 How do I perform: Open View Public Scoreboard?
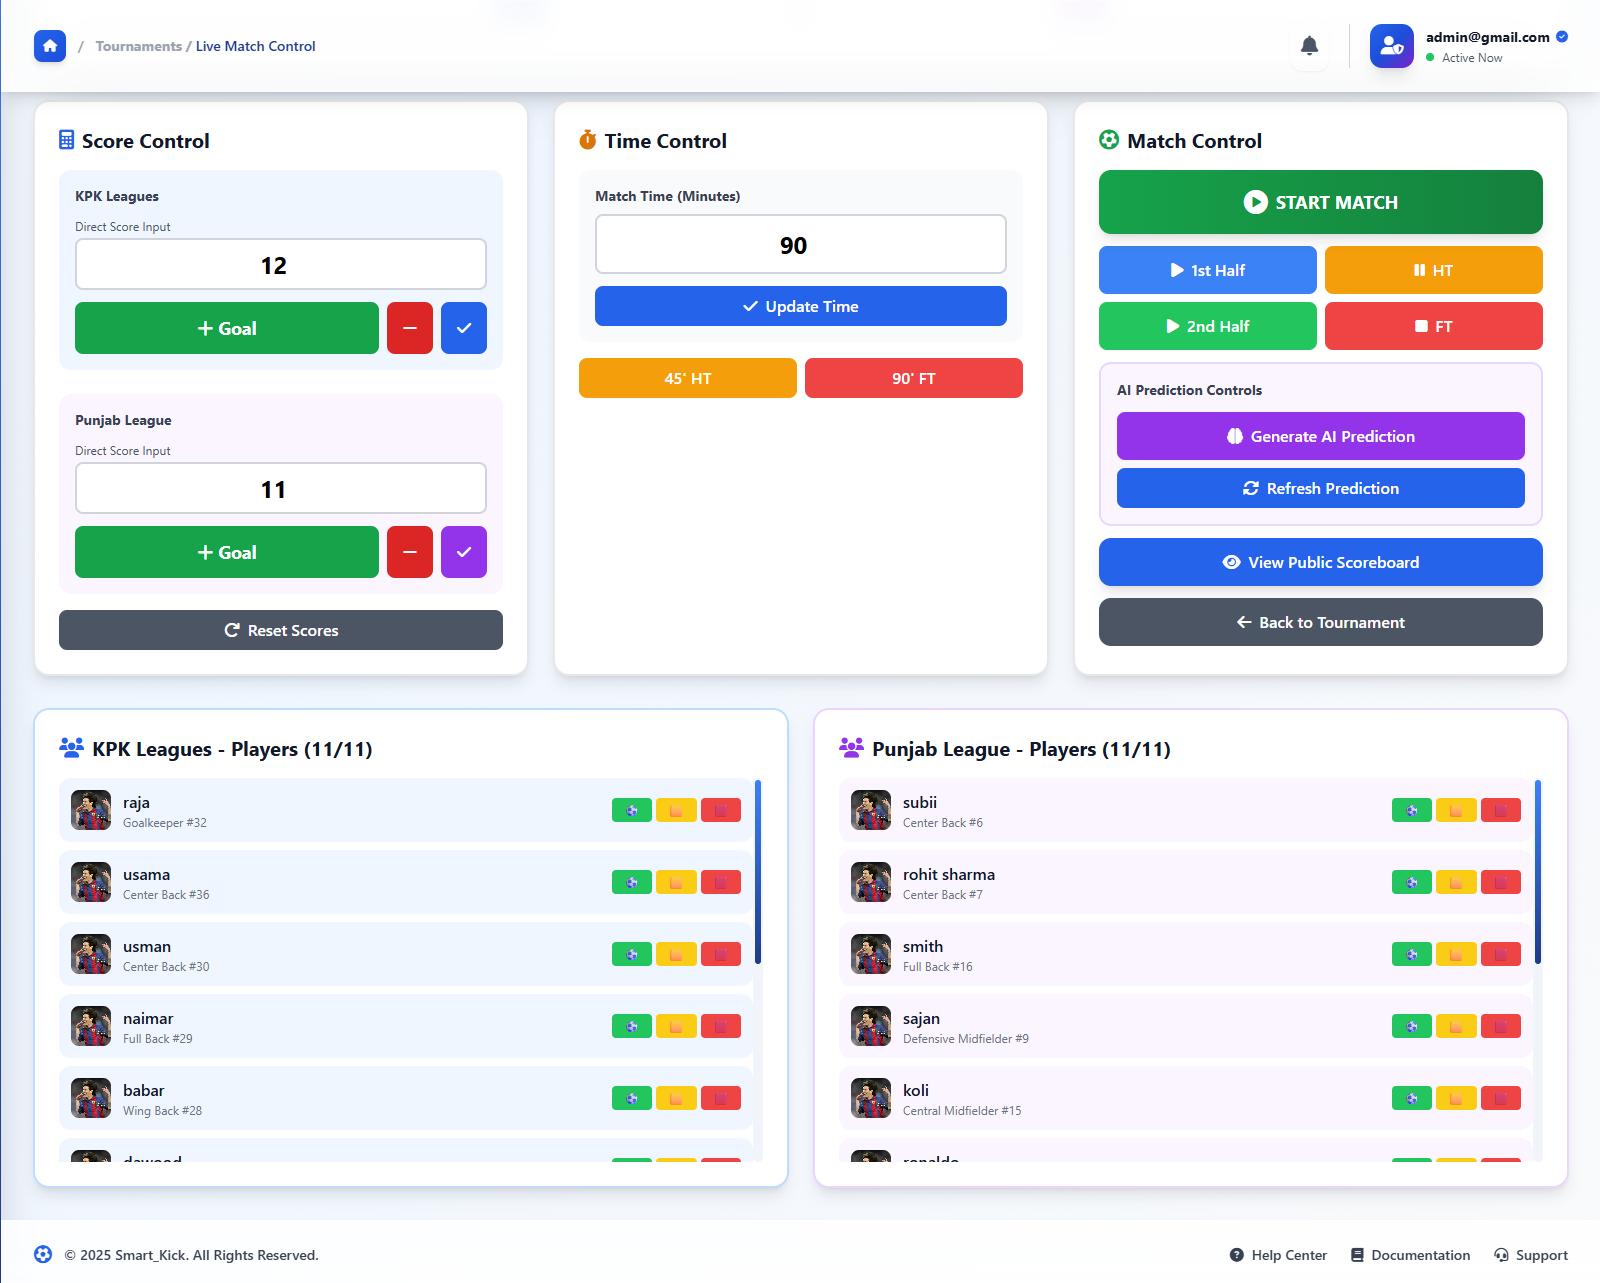pyautogui.click(x=1320, y=562)
